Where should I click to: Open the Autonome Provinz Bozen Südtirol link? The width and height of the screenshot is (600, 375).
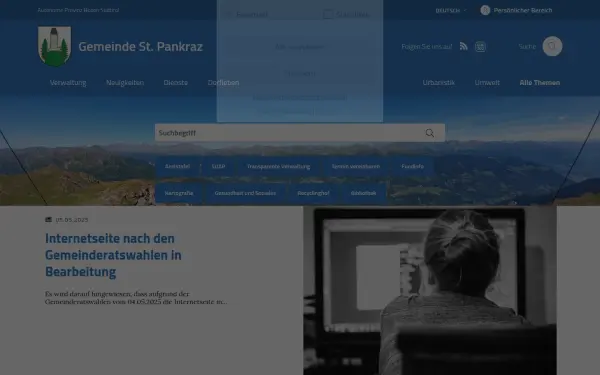[x=78, y=10]
